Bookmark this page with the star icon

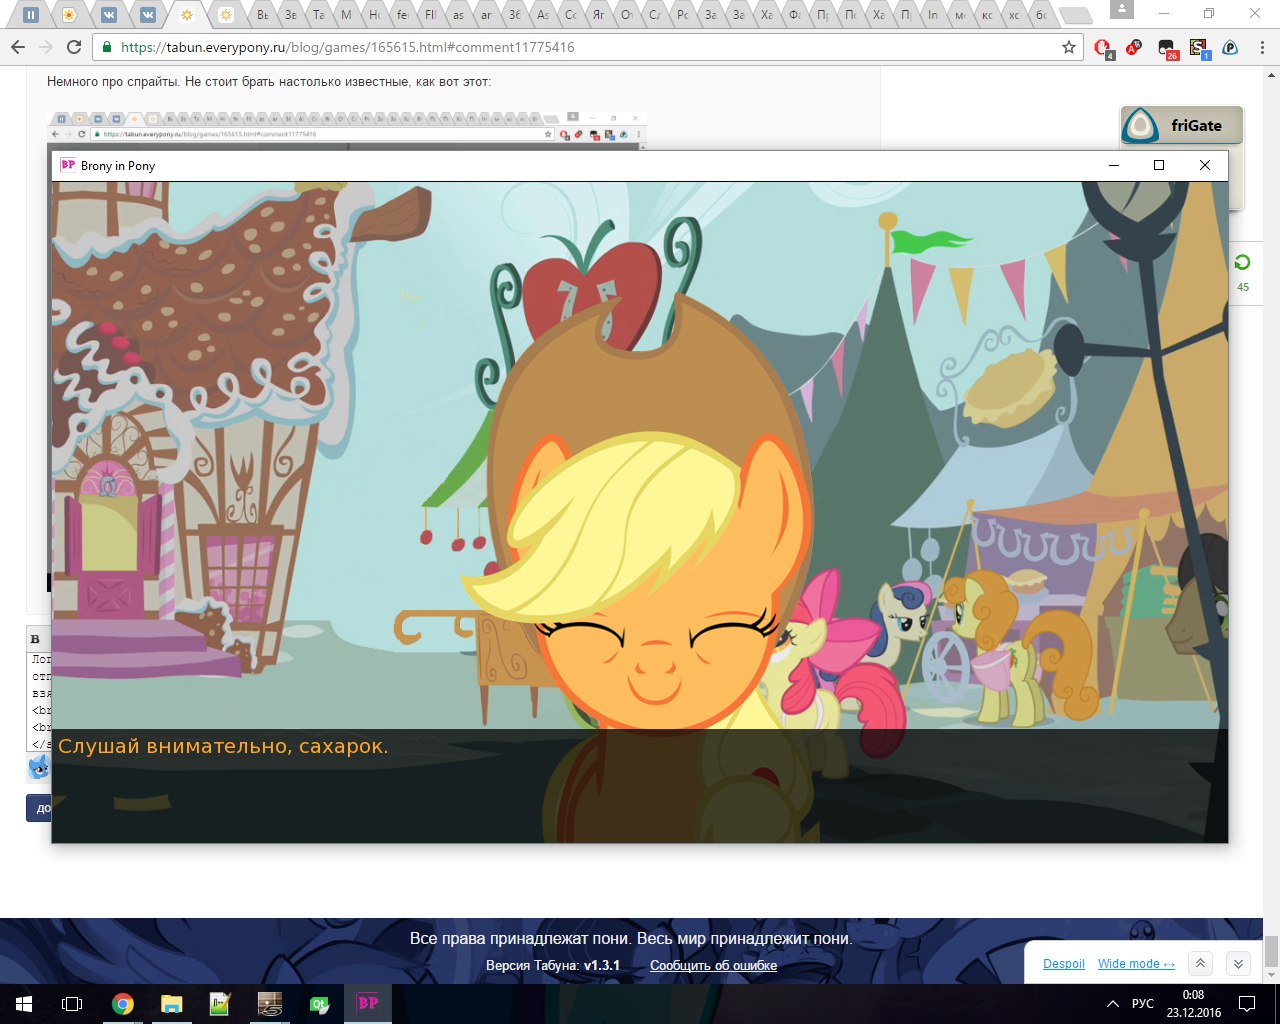tap(1069, 47)
